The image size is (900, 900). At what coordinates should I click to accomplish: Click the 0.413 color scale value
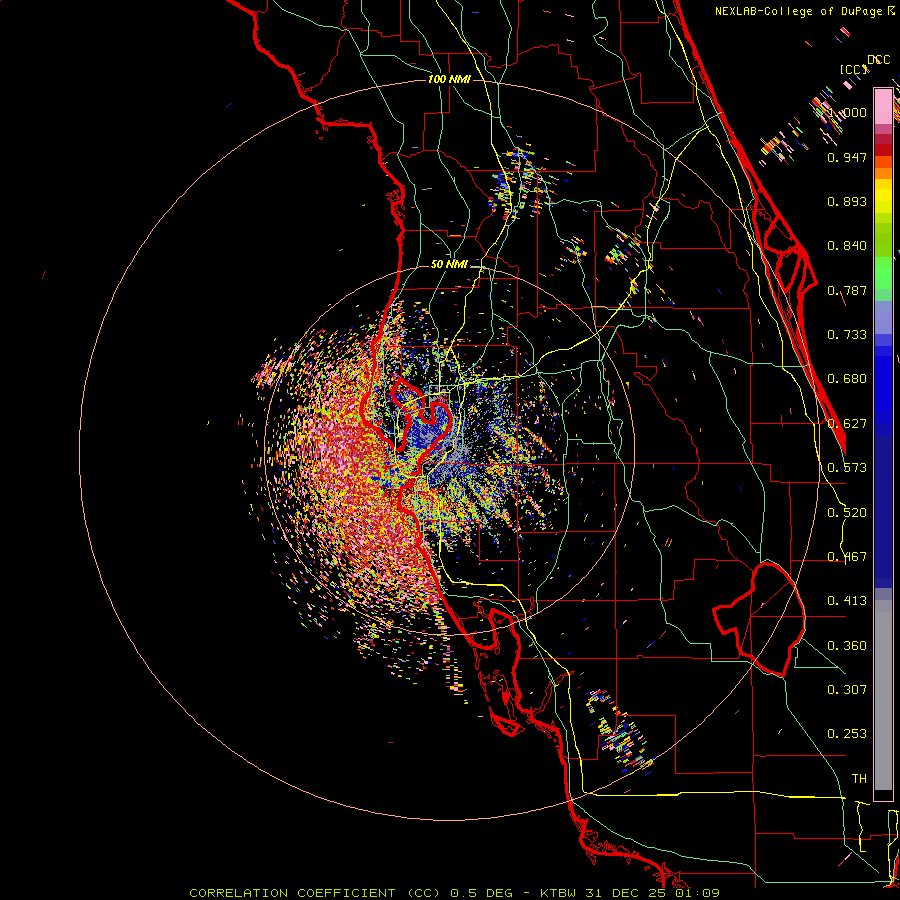[847, 601]
